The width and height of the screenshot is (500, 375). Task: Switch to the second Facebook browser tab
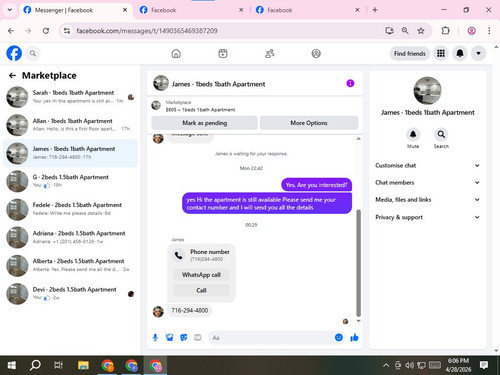[191, 10]
